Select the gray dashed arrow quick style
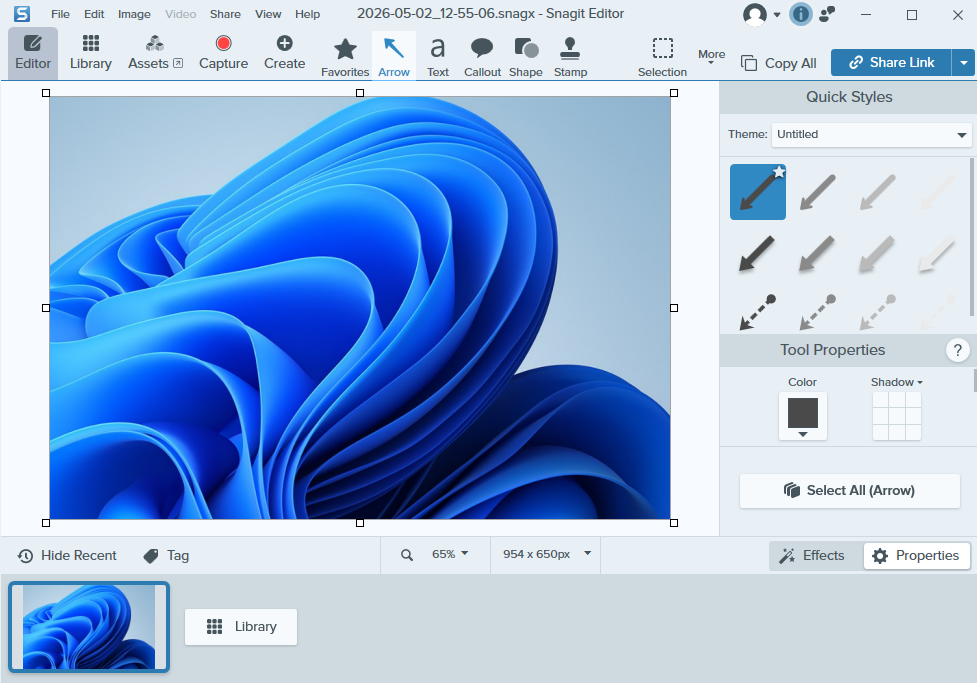This screenshot has width=977, height=683. point(817,312)
